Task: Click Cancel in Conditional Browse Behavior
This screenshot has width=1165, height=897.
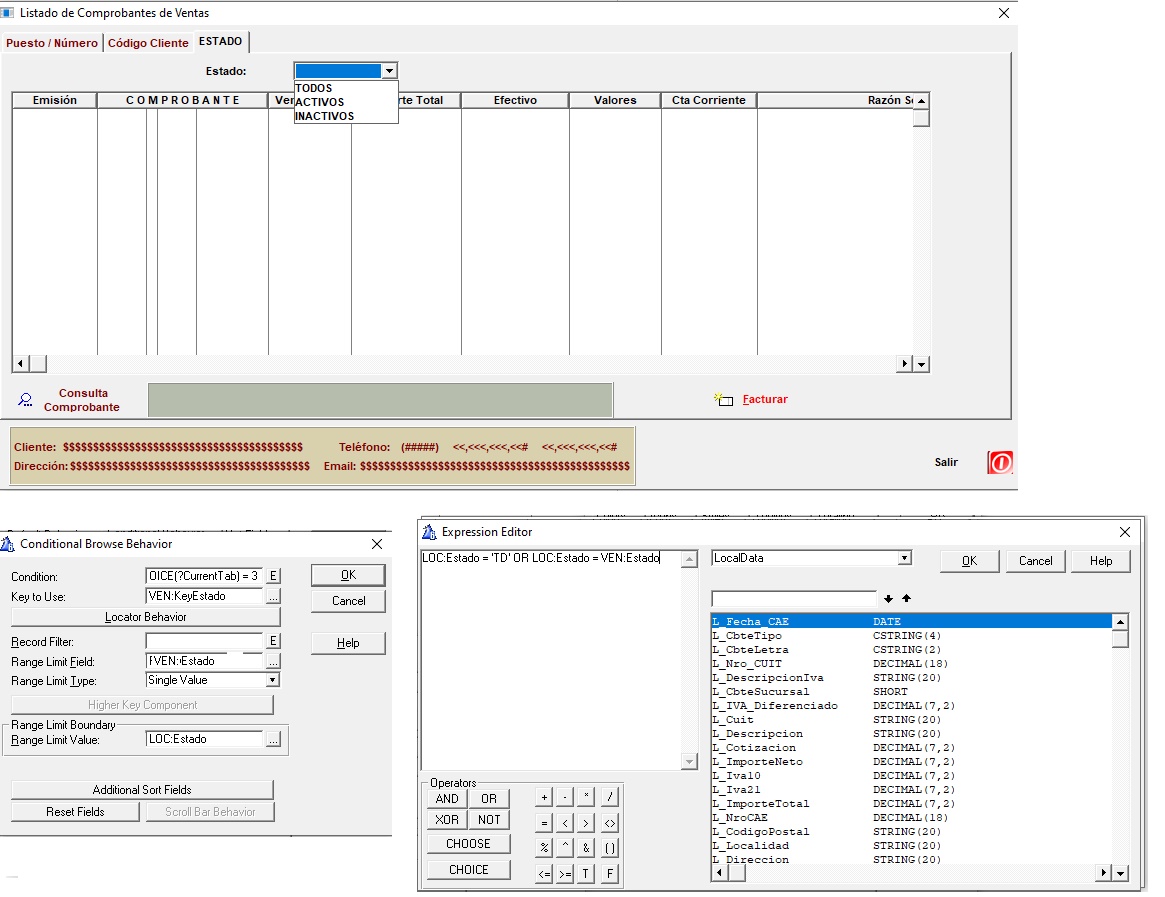Action: [348, 601]
